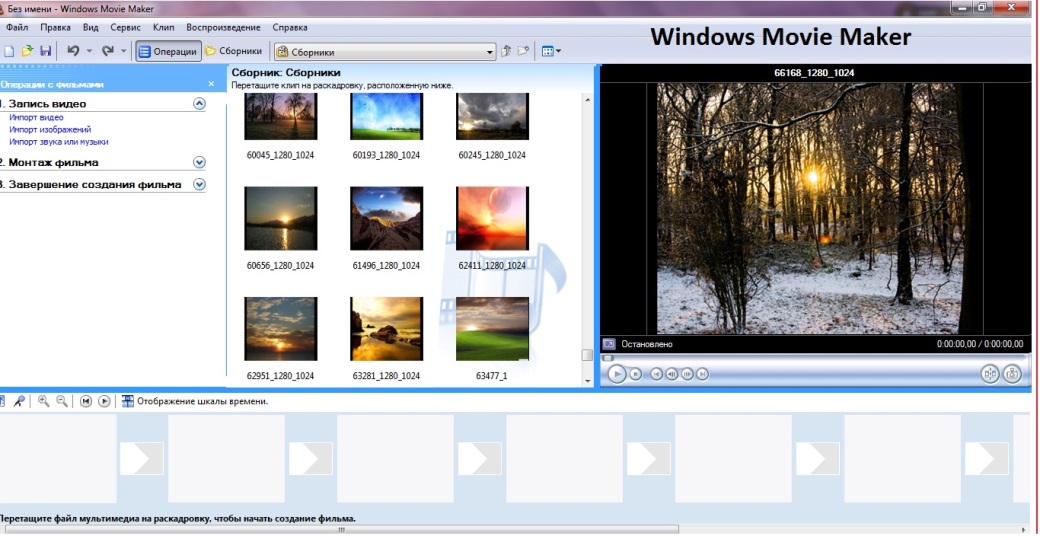Viewport: 1040px width, 536px height.
Task: Click the up one level icon
Action: click(x=506, y=51)
